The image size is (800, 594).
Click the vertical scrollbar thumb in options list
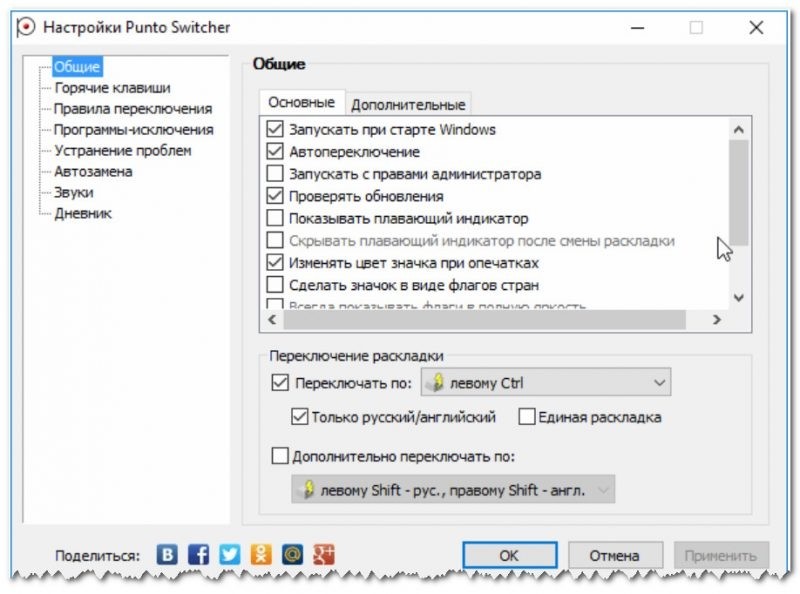pyautogui.click(x=738, y=193)
